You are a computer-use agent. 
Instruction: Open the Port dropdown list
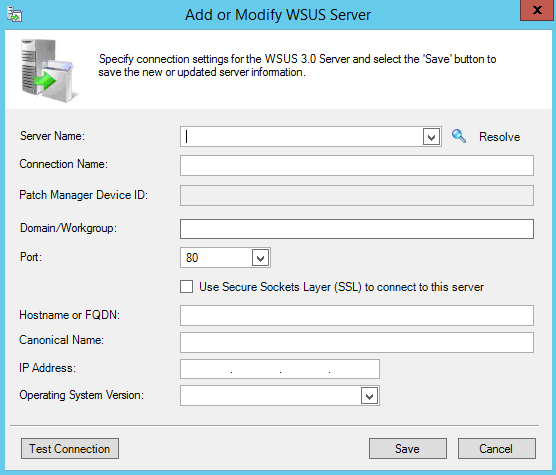(261, 258)
